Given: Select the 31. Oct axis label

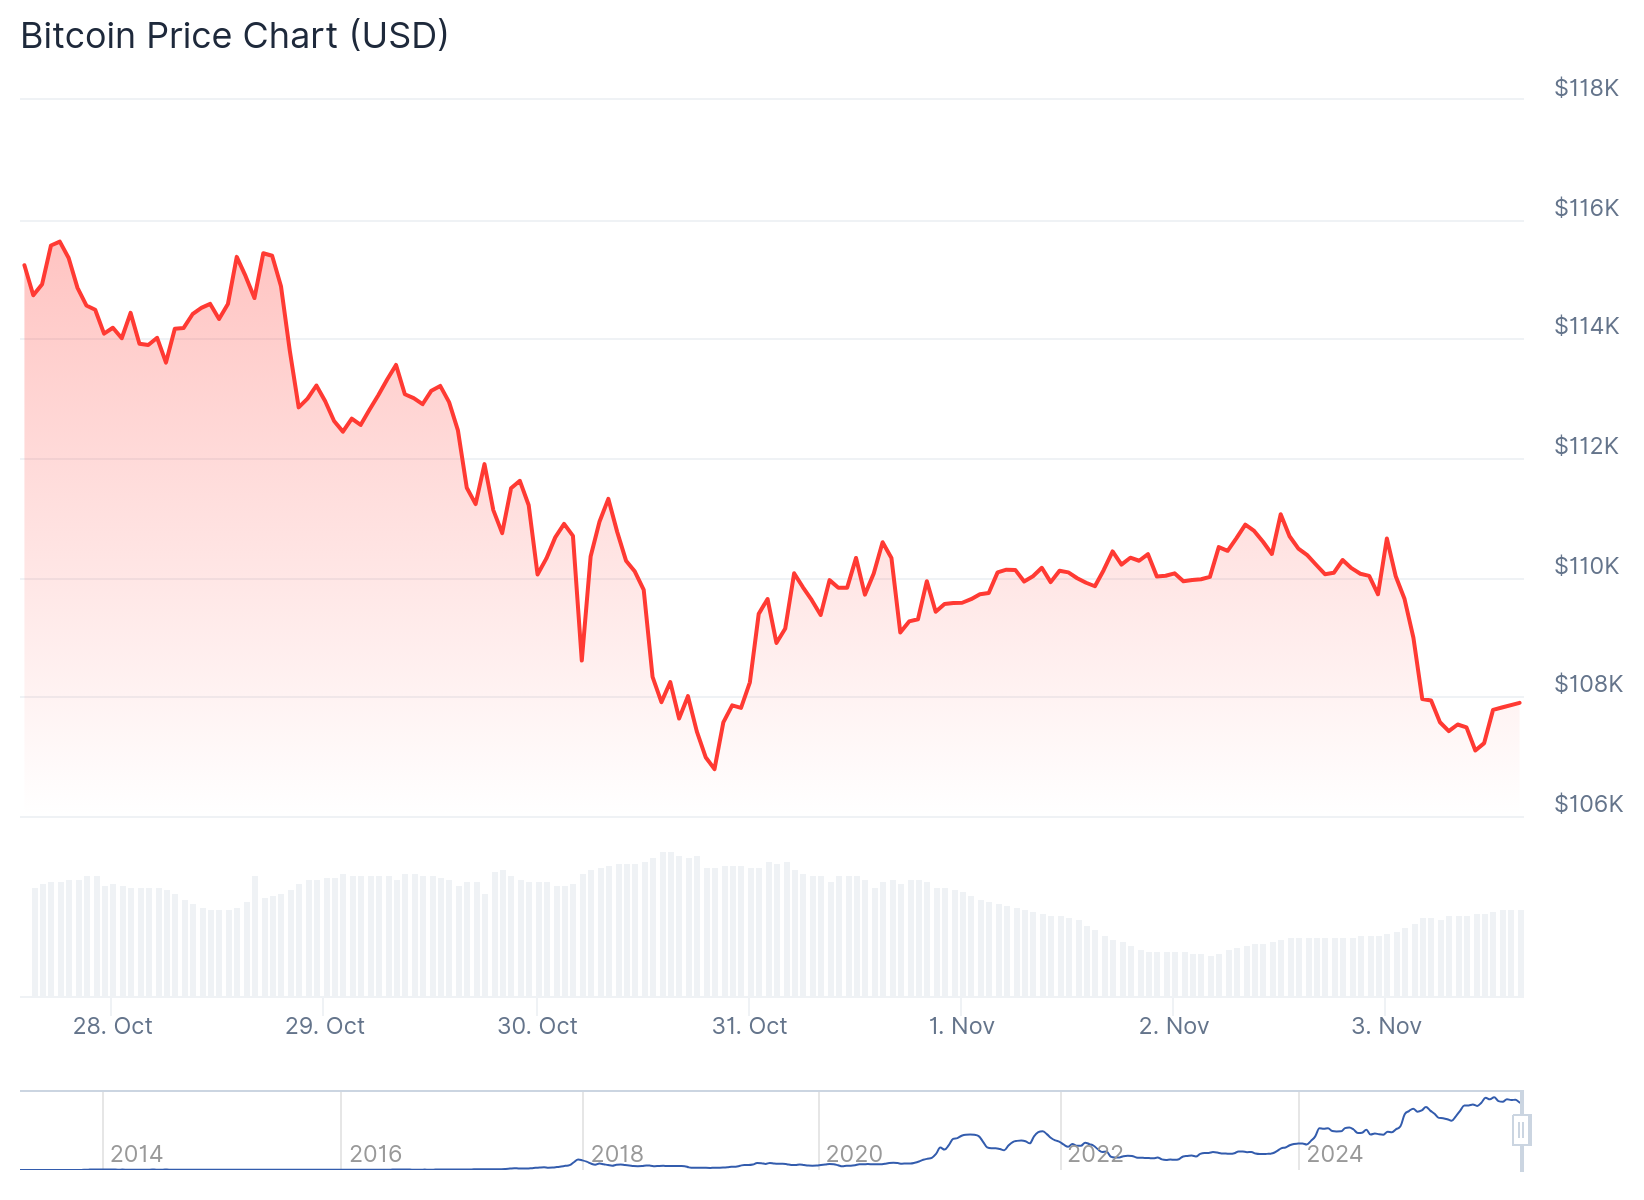Looking at the screenshot, I should point(749,1026).
